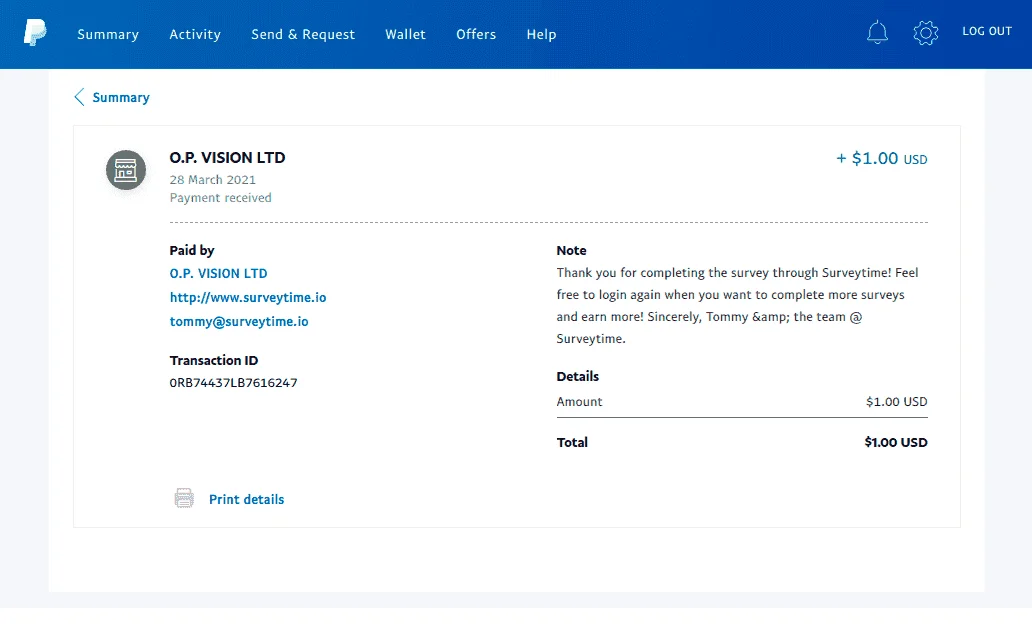The height and width of the screenshot is (632, 1032).
Task: Open the Help menu item
Action: (541, 34)
